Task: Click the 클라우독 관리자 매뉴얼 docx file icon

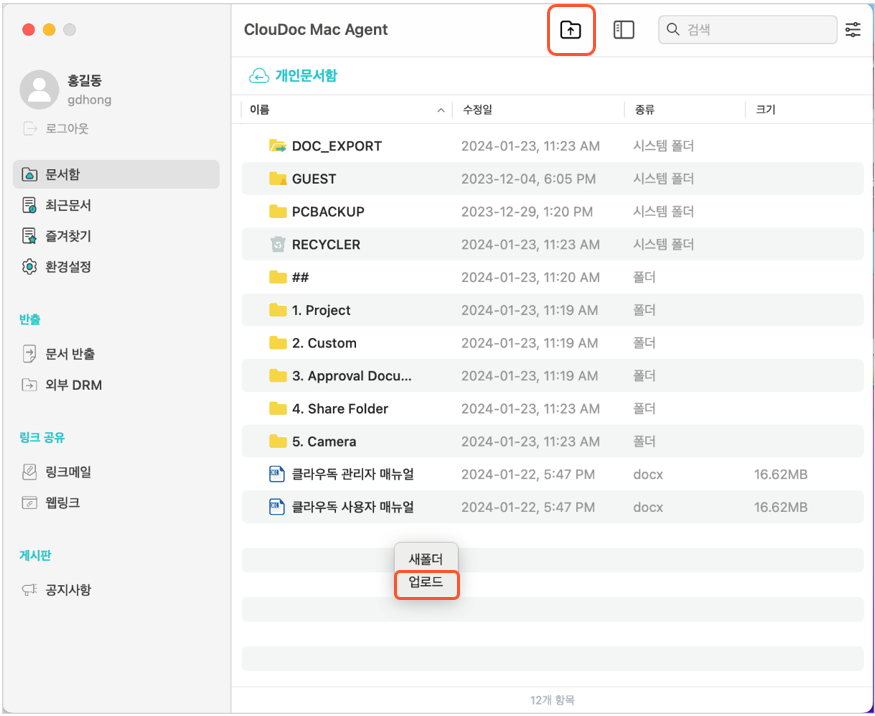Action: click(277, 474)
